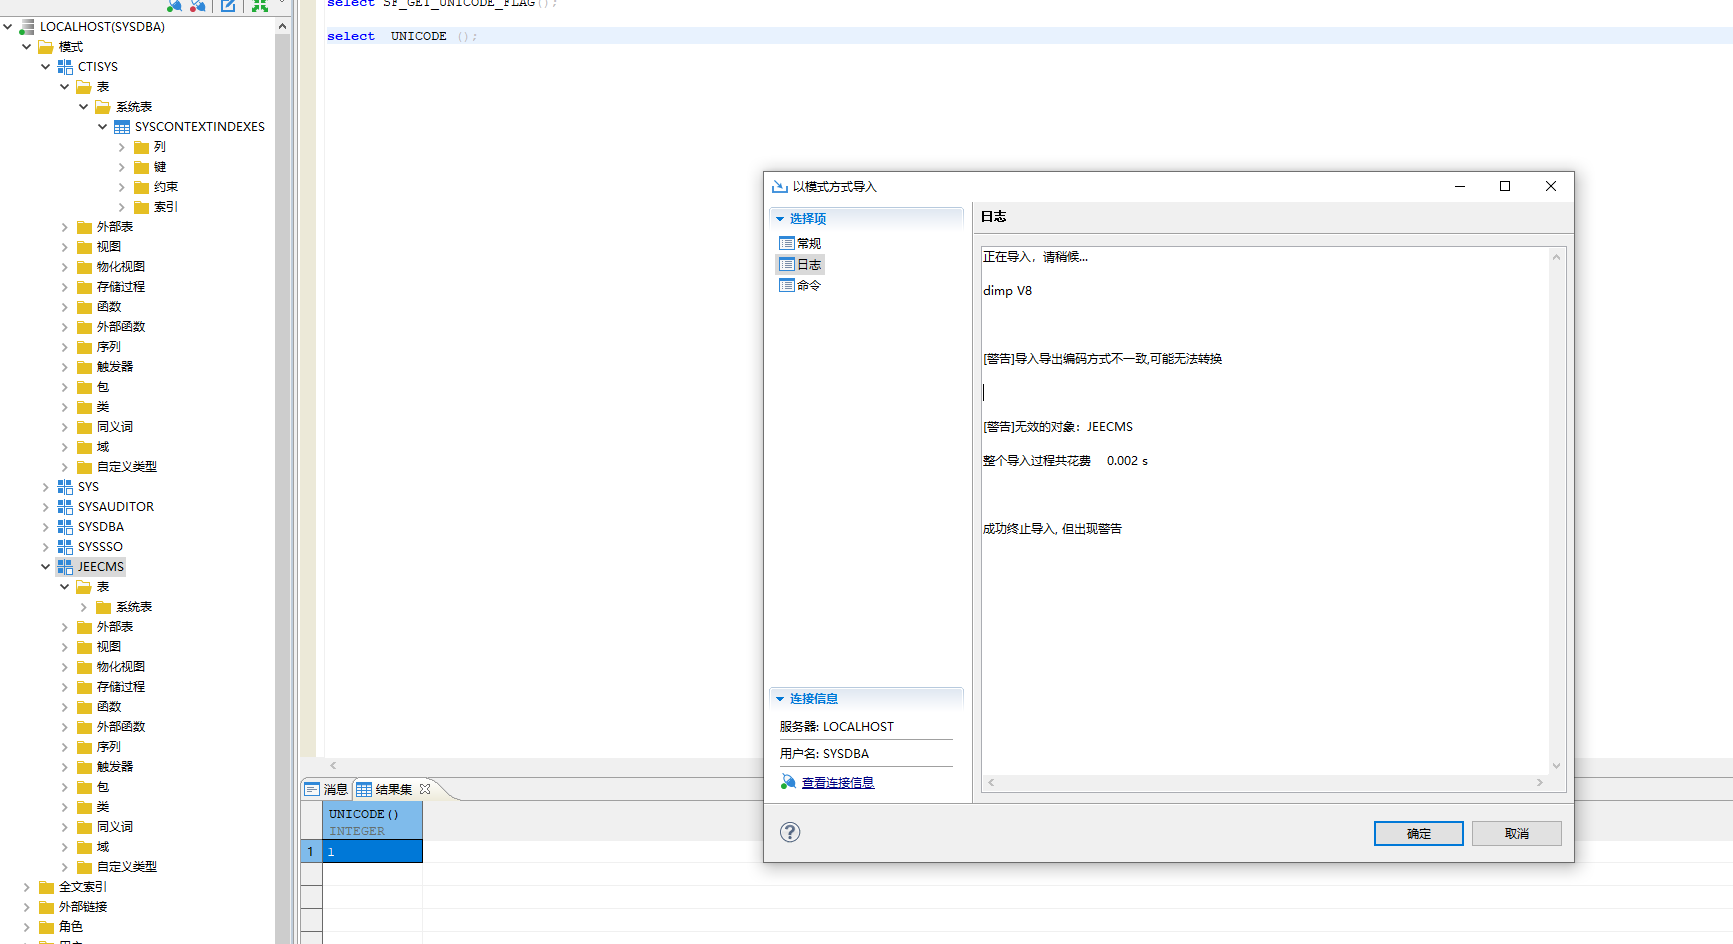Click log line '正在导入，请稍候...'
The height and width of the screenshot is (944, 1733).
[1035, 257]
